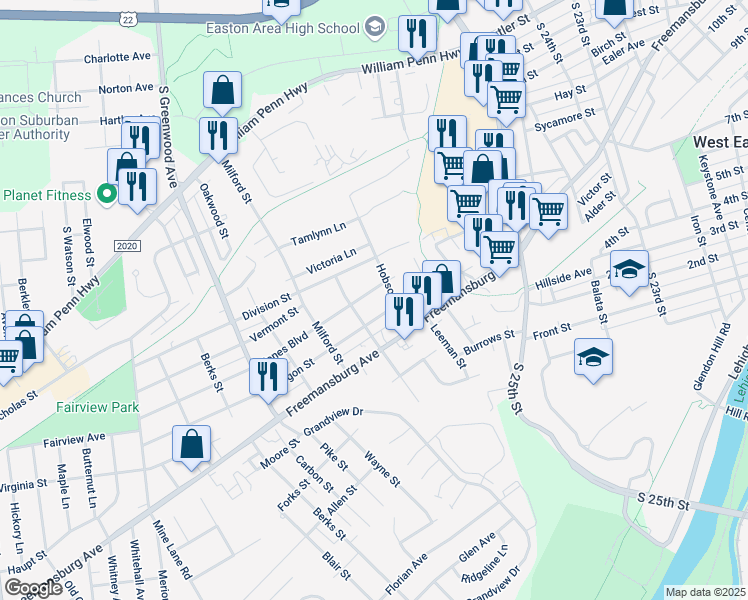Click the Vermont St label
Viewport: 748px width, 600px height.
(274, 324)
